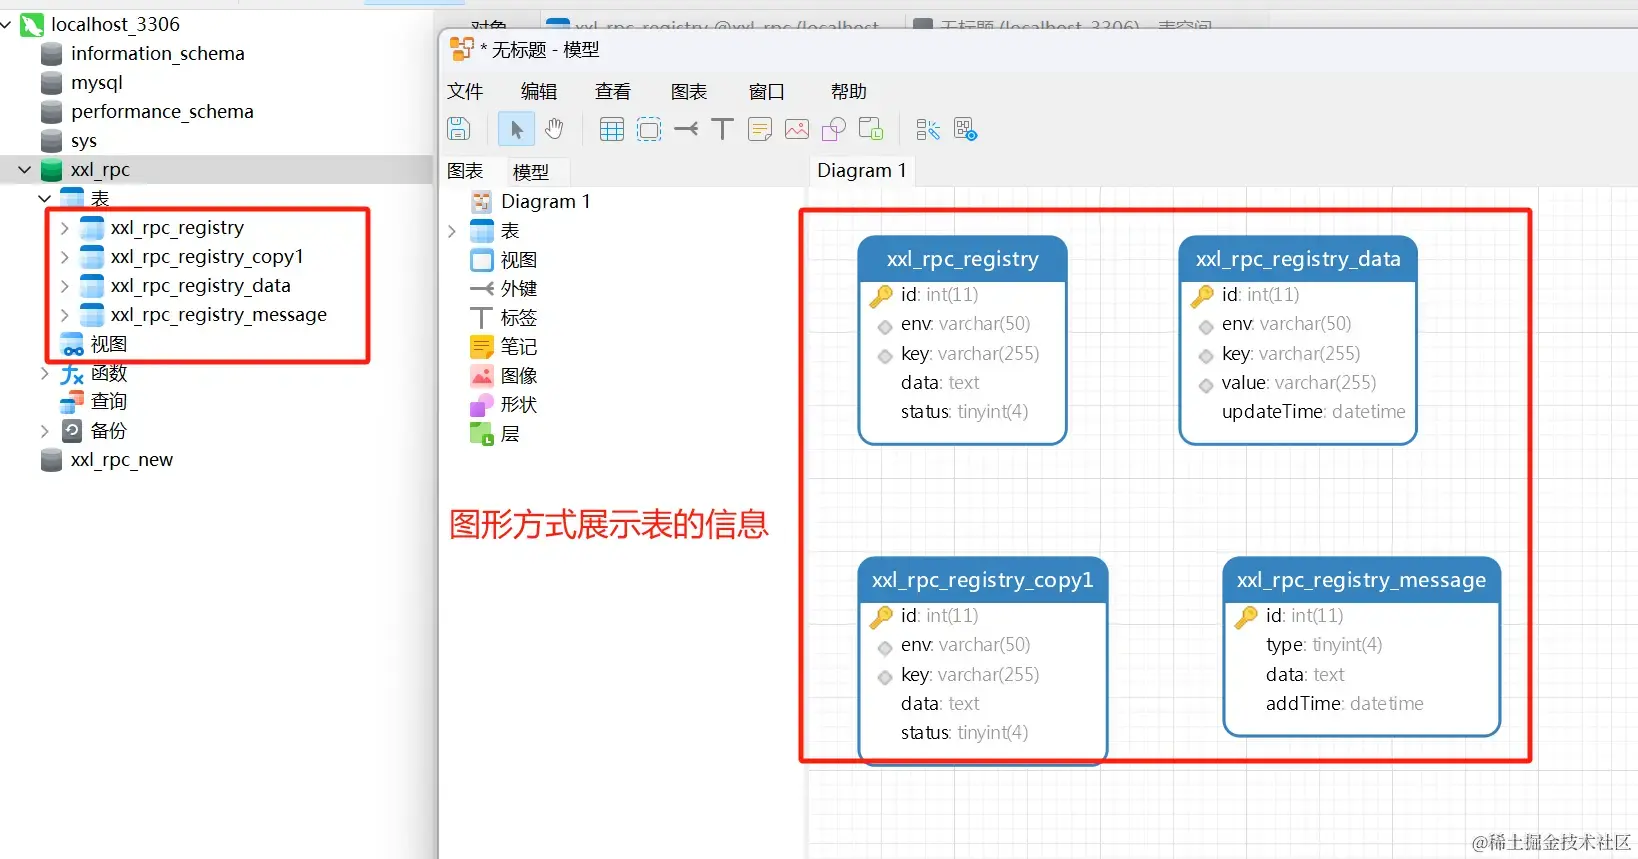
Task: Click value: varchar(255) field in diagram
Action: pos(1298,383)
